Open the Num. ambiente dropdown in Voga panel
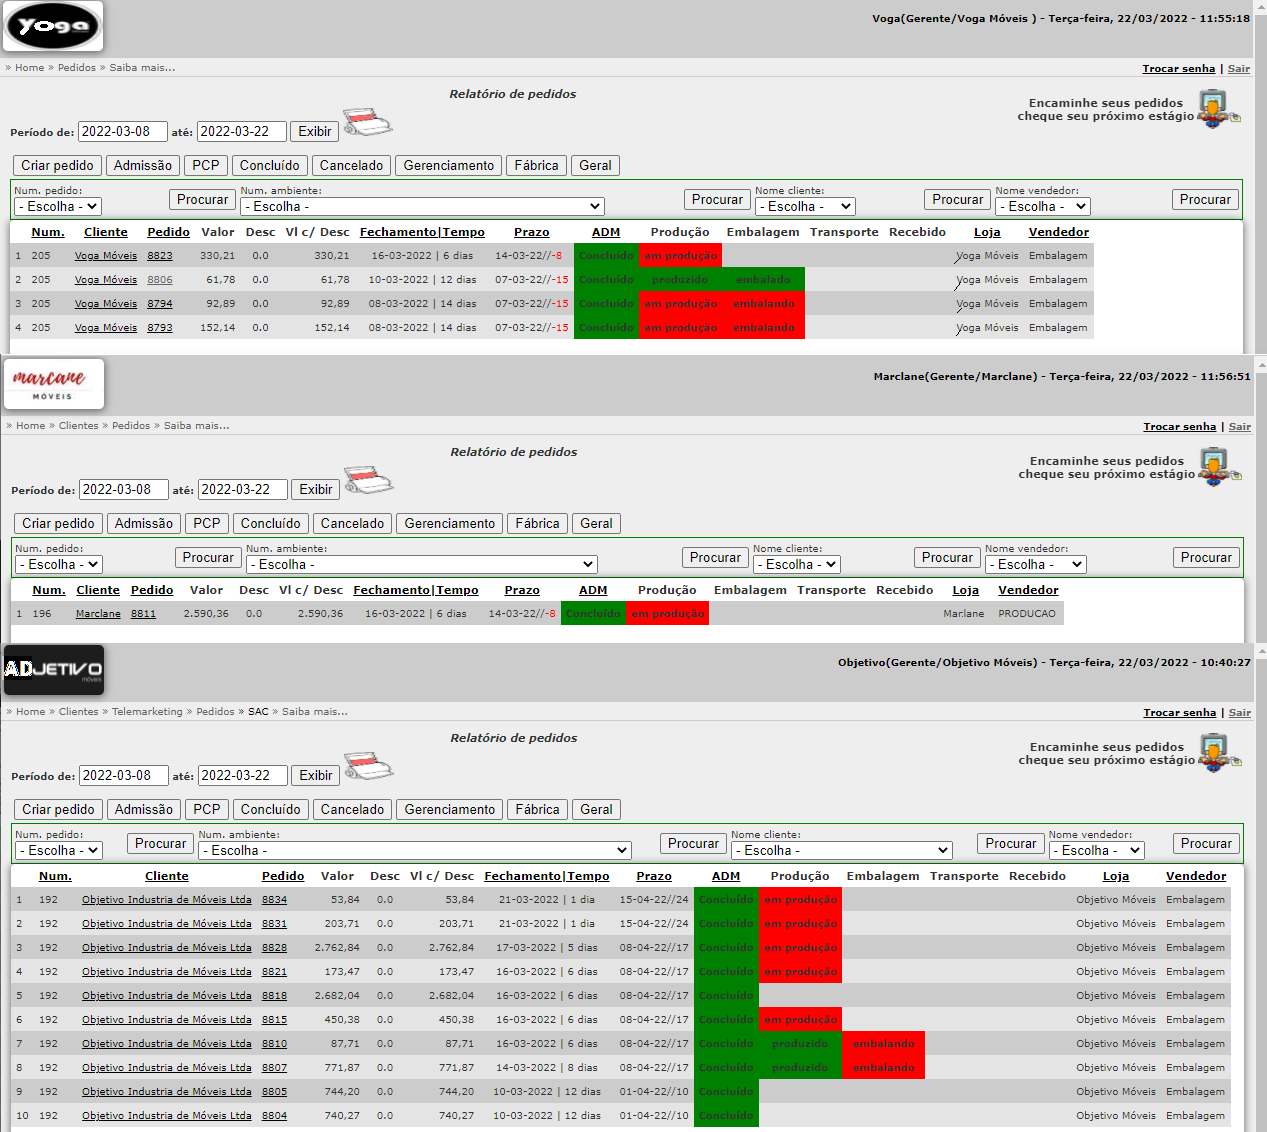This screenshot has width=1267, height=1132. 422,207
